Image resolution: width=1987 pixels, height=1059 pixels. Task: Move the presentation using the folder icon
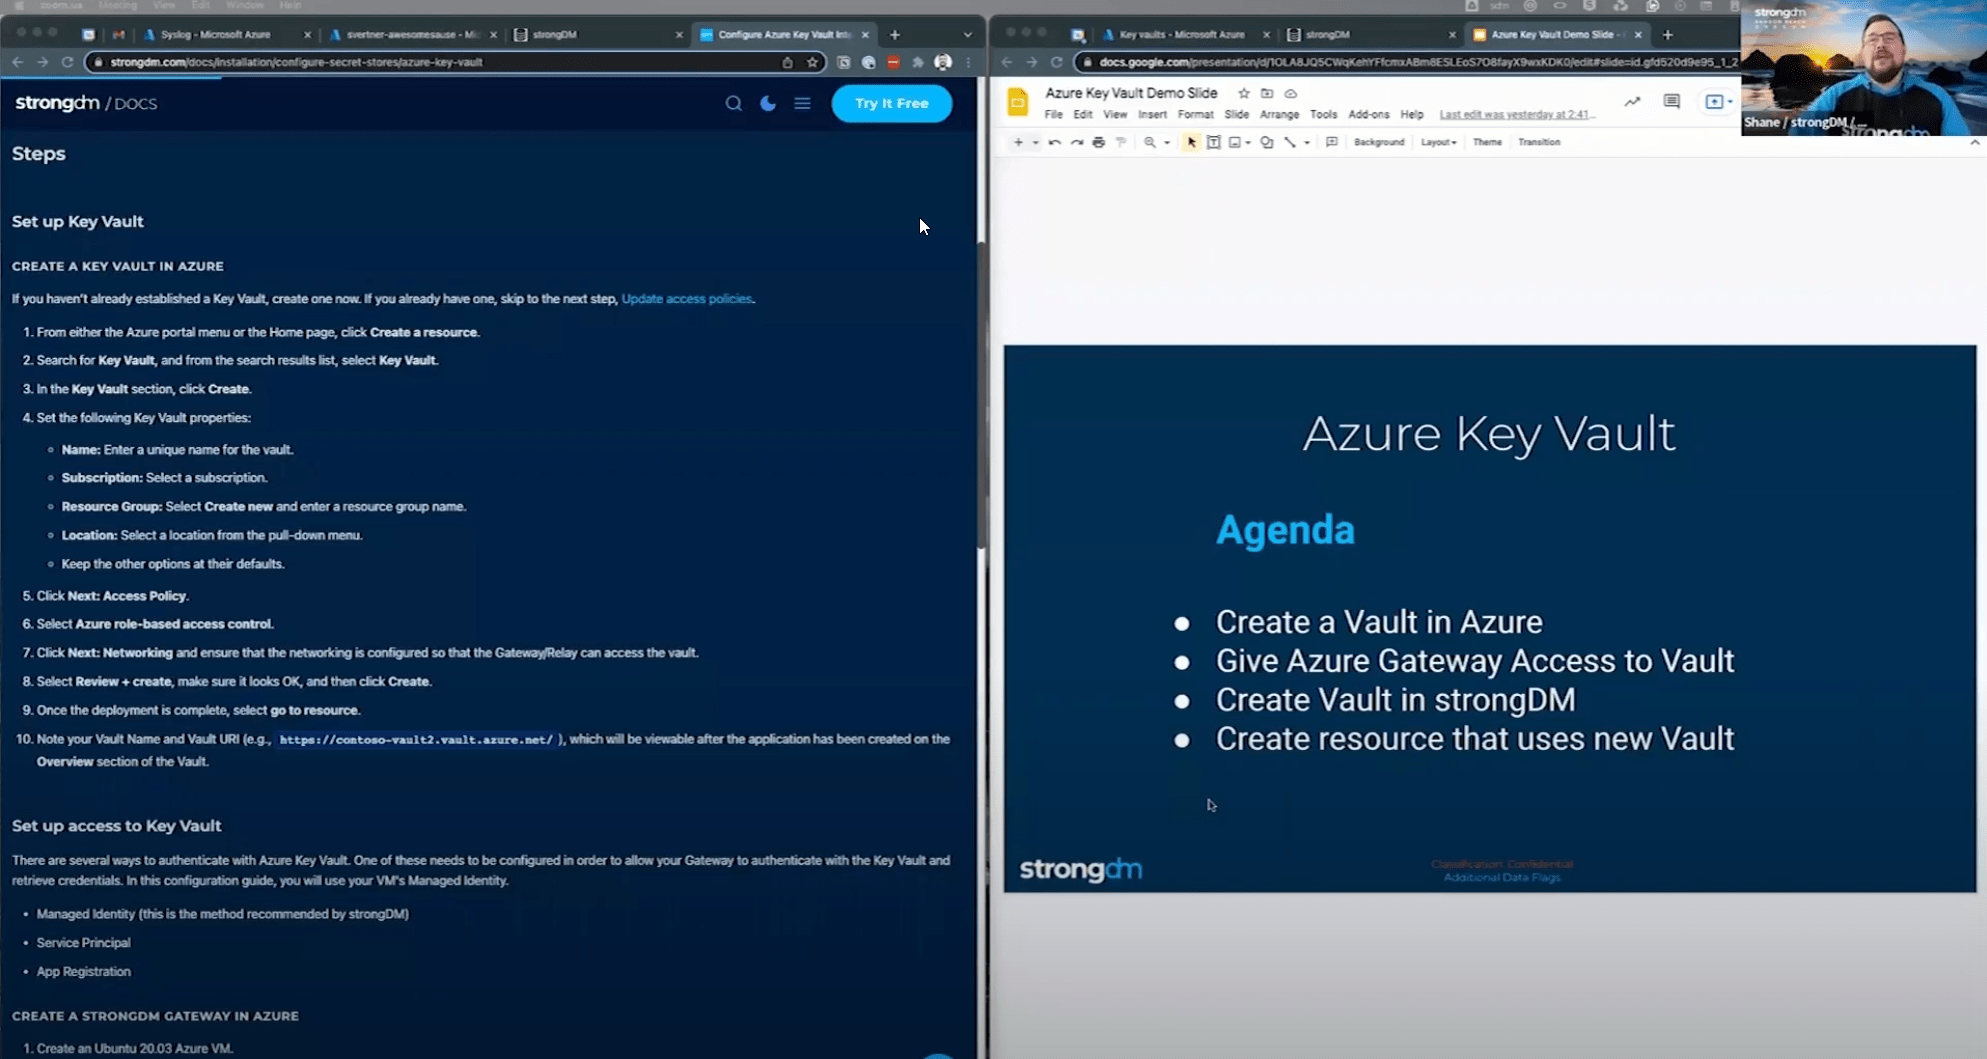tap(1267, 93)
